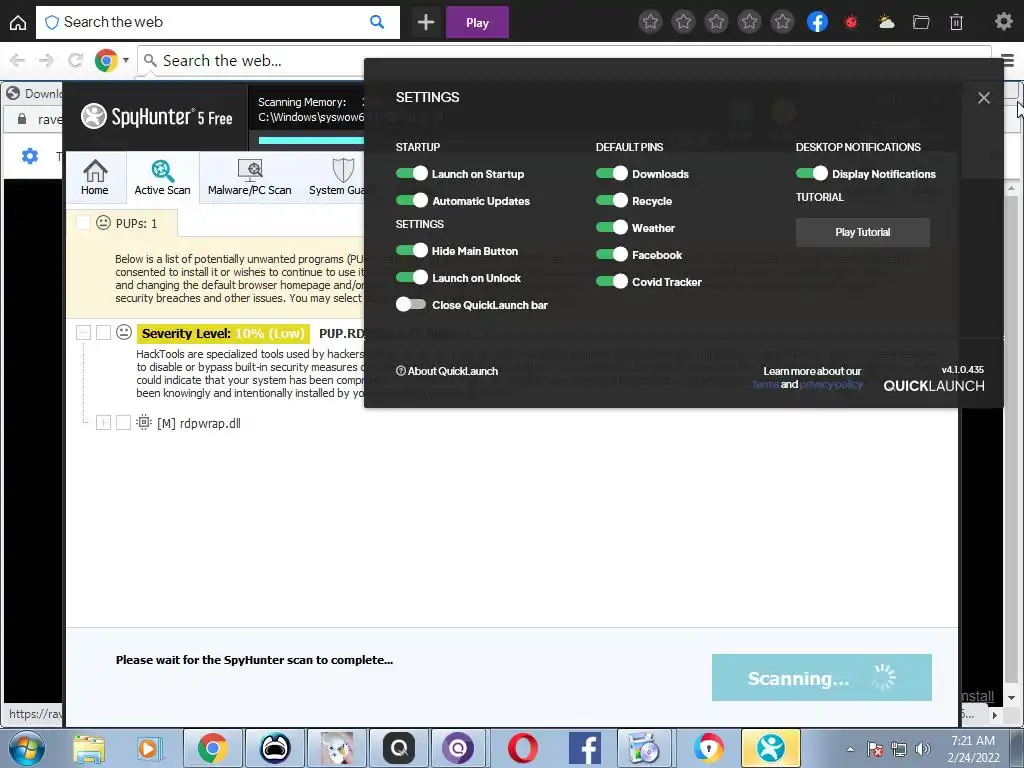
Task: Toggle the Downloads default pin
Action: [612, 173]
